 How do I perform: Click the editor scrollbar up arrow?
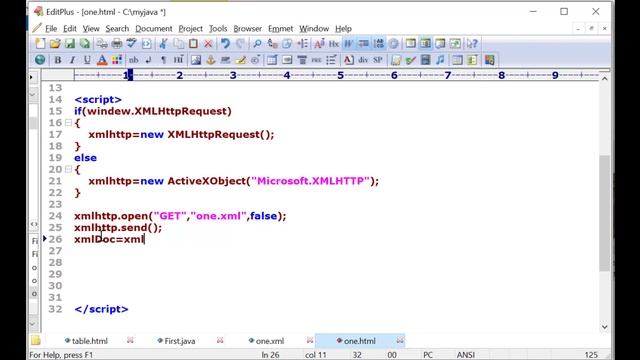[604, 78]
